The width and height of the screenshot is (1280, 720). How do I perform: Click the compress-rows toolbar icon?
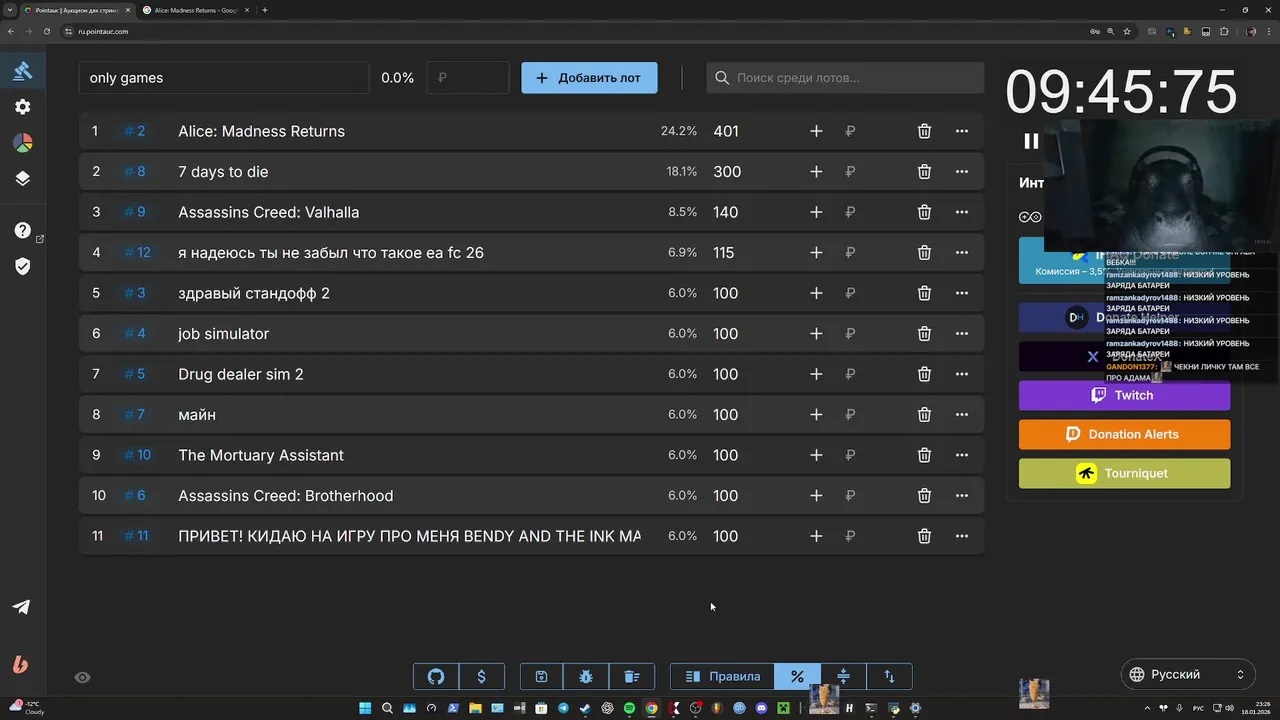[843, 676]
